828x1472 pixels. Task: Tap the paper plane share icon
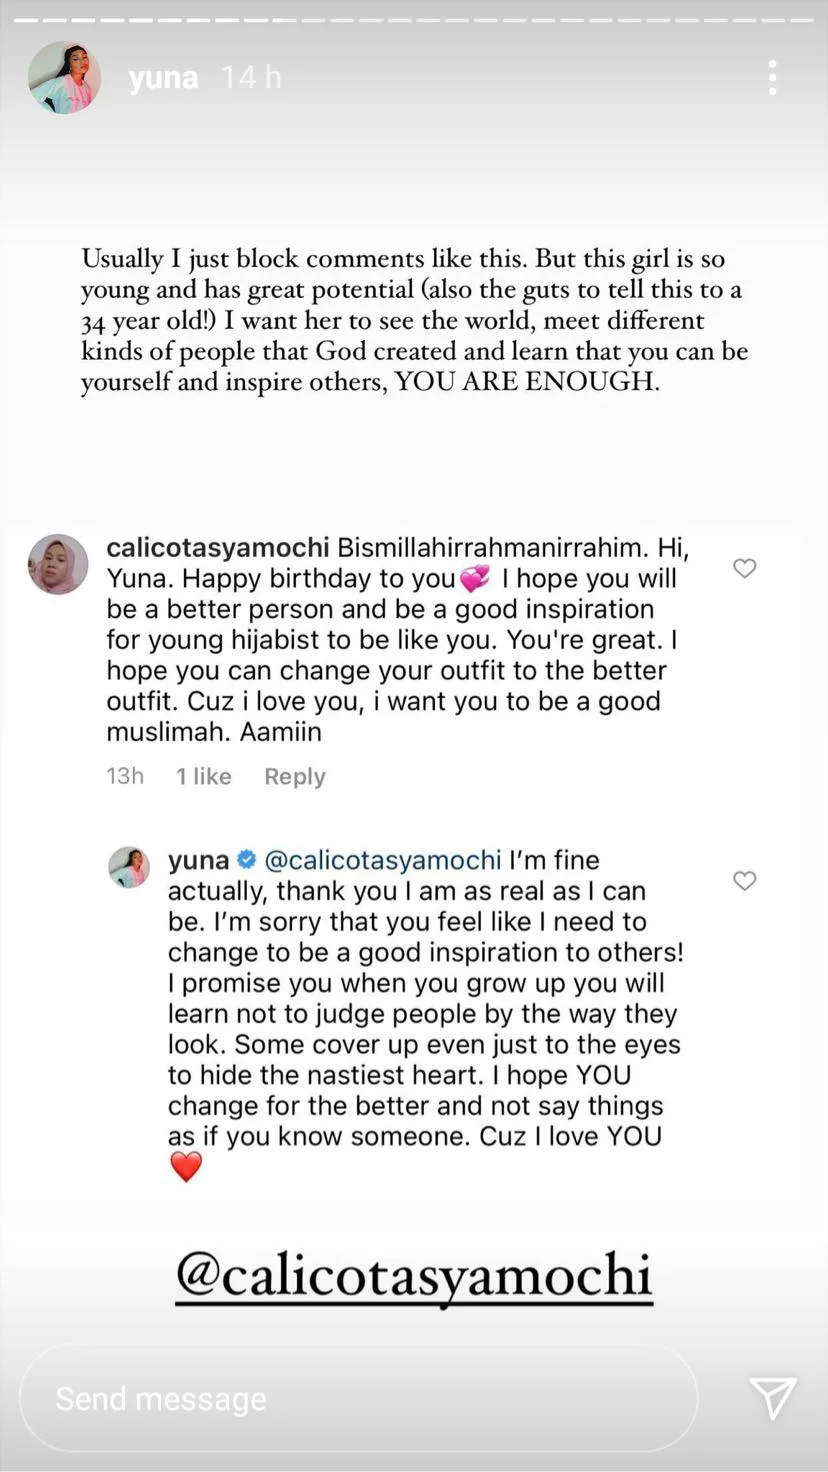[x=772, y=1397]
